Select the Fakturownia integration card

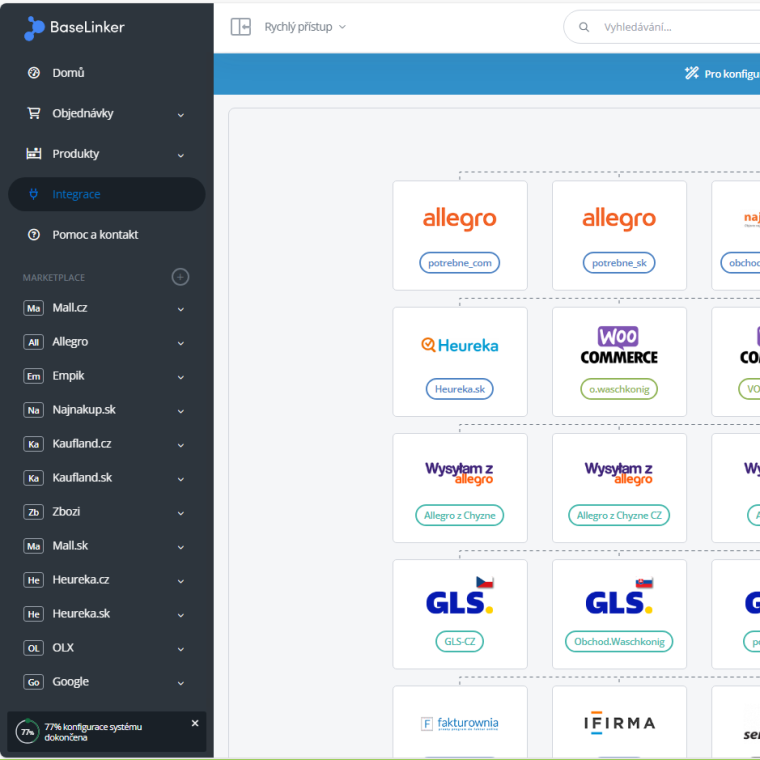click(x=460, y=722)
